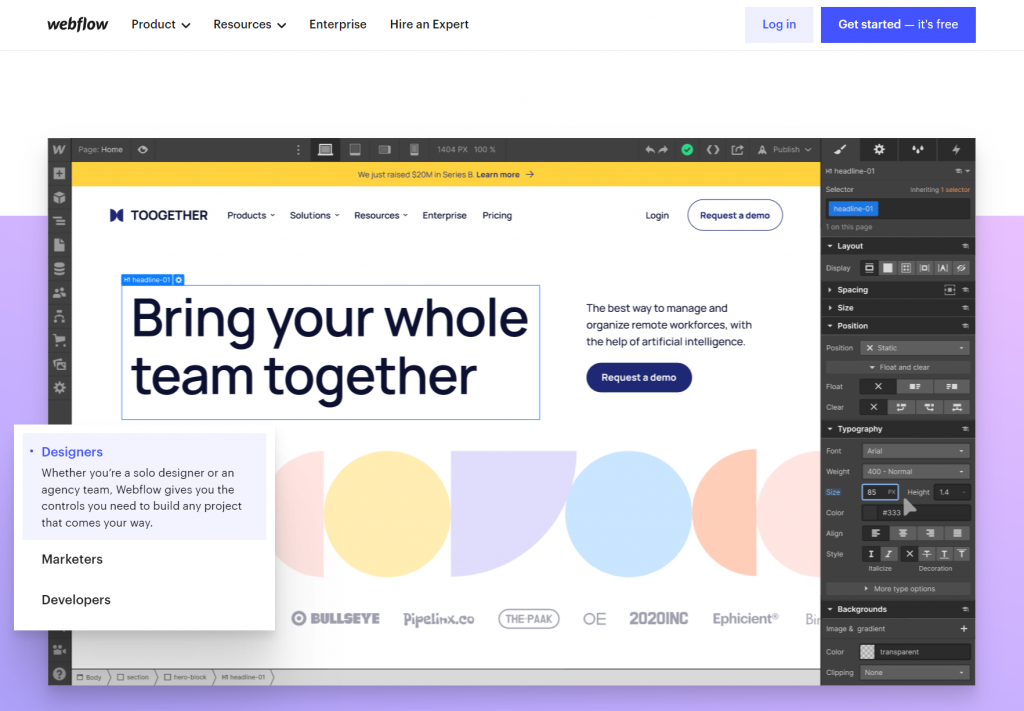The height and width of the screenshot is (711, 1024).
Task: Open the Add elements panel
Action: pyautogui.click(x=59, y=174)
